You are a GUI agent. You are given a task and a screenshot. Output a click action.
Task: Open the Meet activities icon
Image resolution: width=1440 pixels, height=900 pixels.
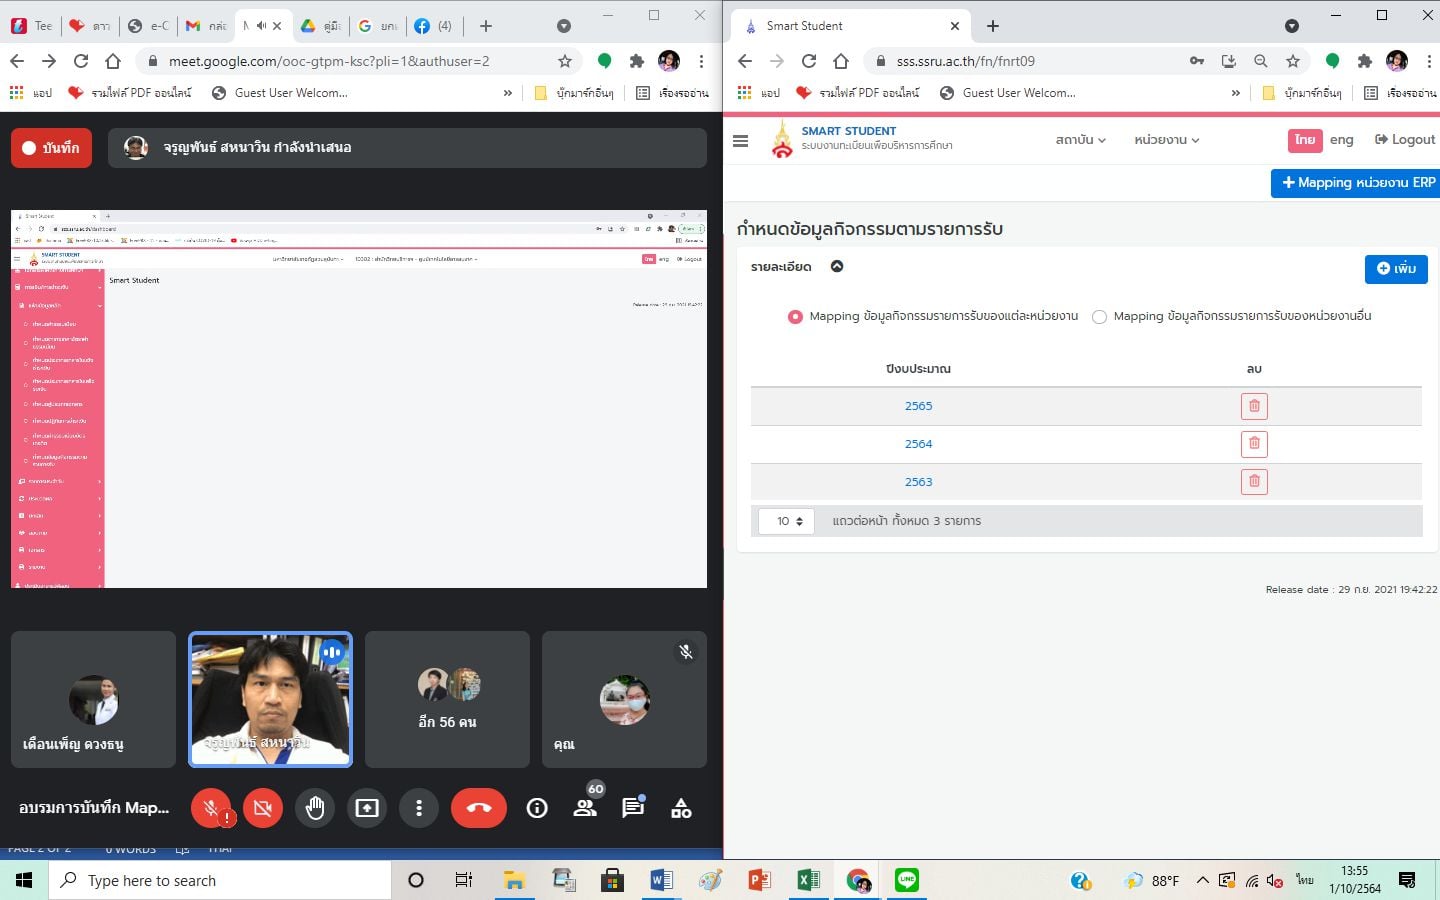point(681,808)
